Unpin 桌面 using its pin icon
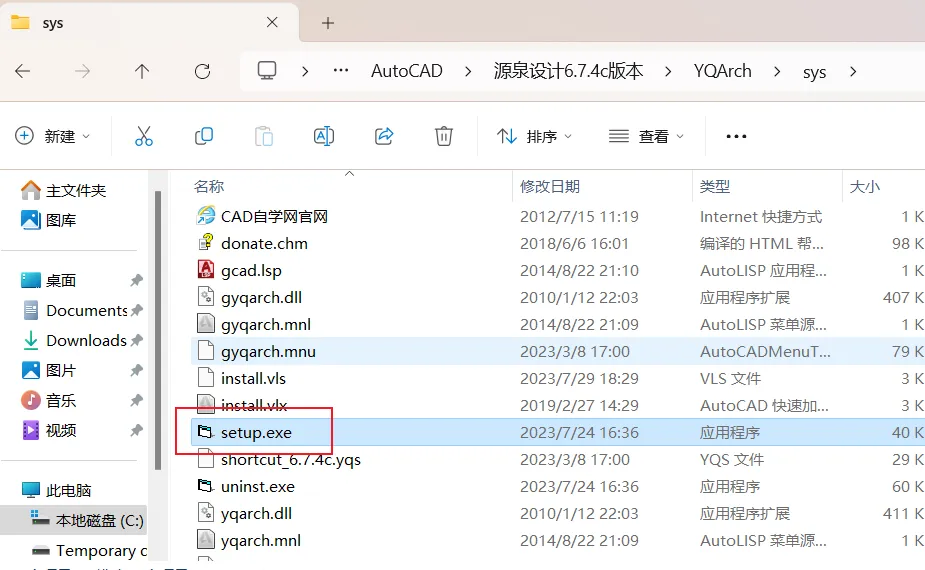This screenshot has width=925, height=570. point(136,280)
